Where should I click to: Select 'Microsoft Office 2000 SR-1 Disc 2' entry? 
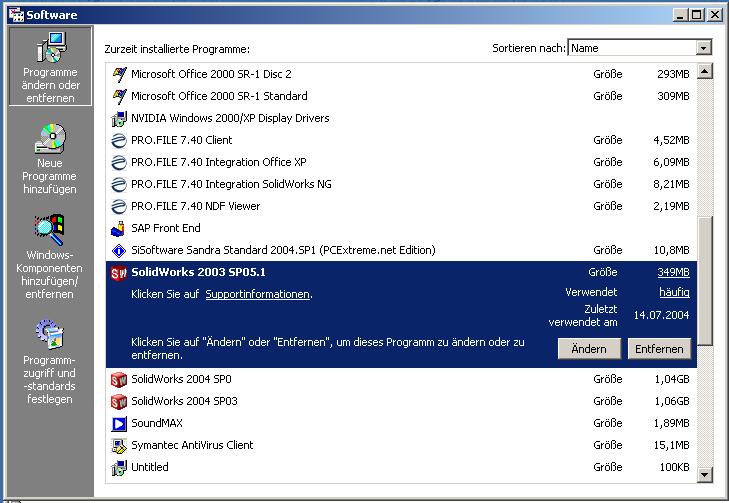coord(401,74)
